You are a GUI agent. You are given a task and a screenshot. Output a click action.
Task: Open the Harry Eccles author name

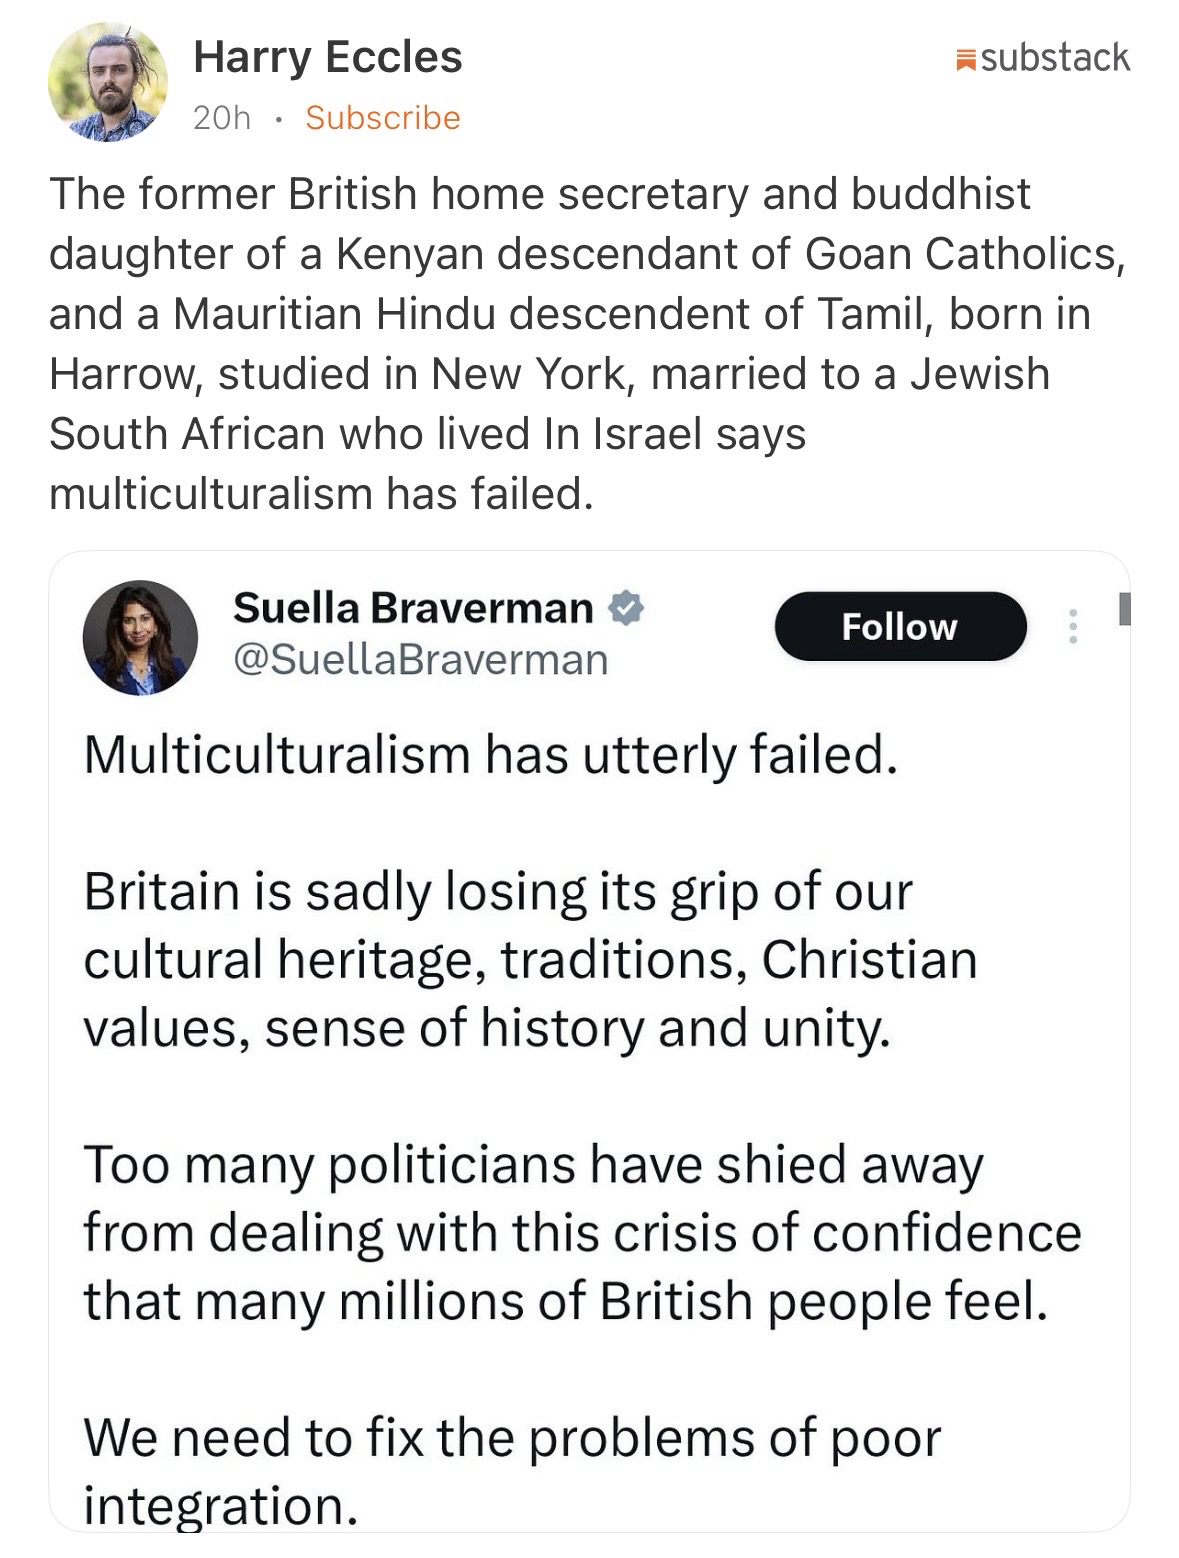coord(327,57)
